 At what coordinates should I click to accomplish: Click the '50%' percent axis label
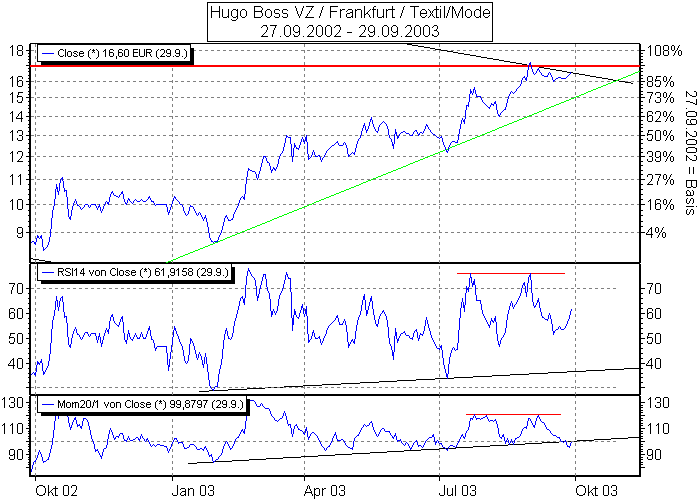click(661, 135)
